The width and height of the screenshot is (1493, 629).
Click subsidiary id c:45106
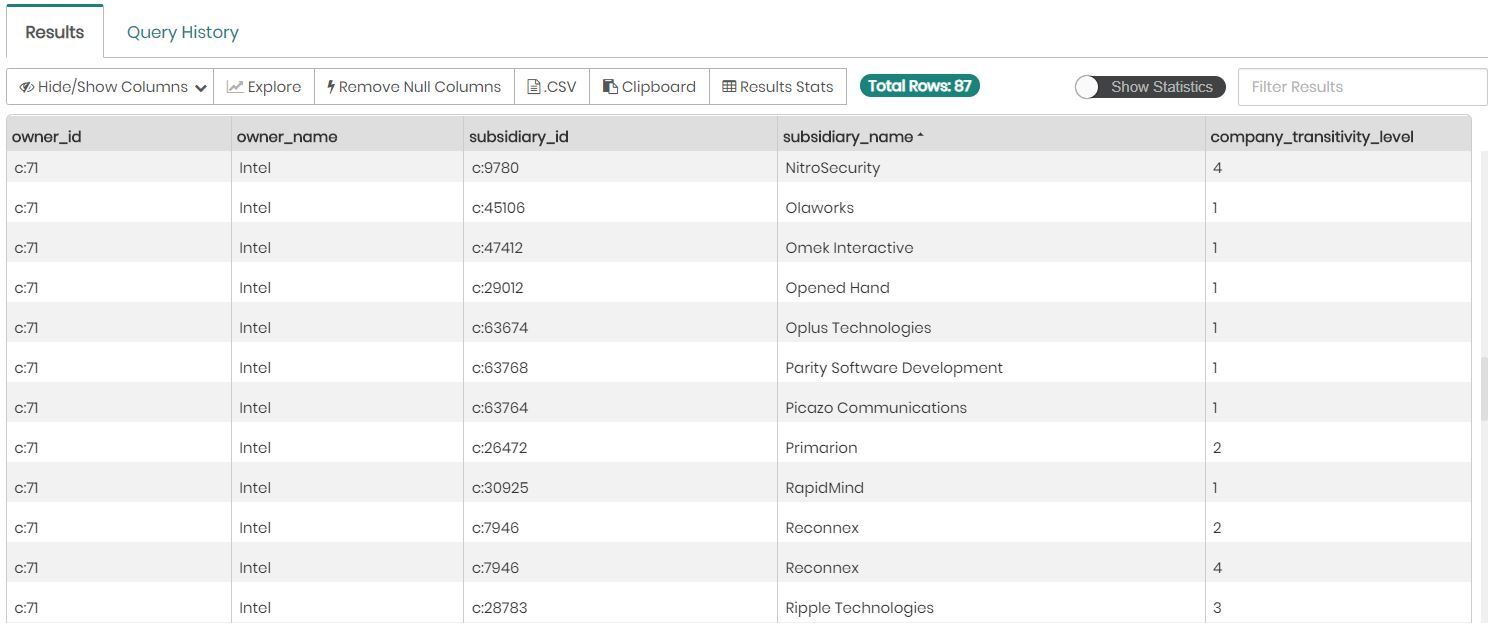(x=499, y=208)
